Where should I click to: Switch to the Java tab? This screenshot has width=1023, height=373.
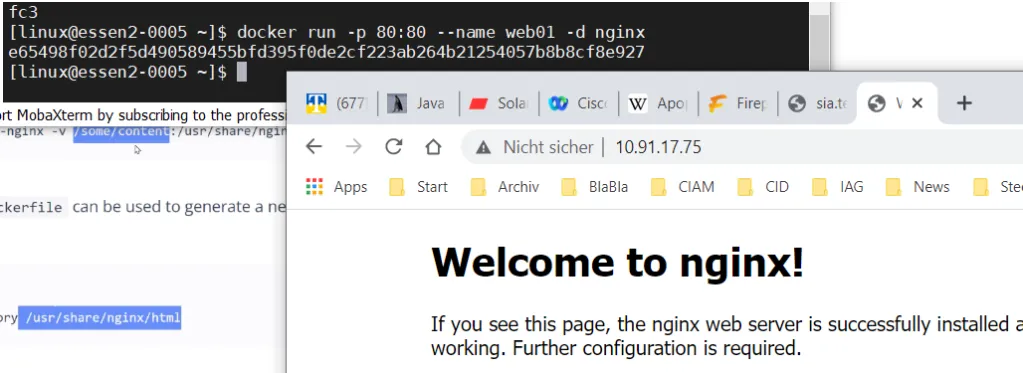pos(418,103)
